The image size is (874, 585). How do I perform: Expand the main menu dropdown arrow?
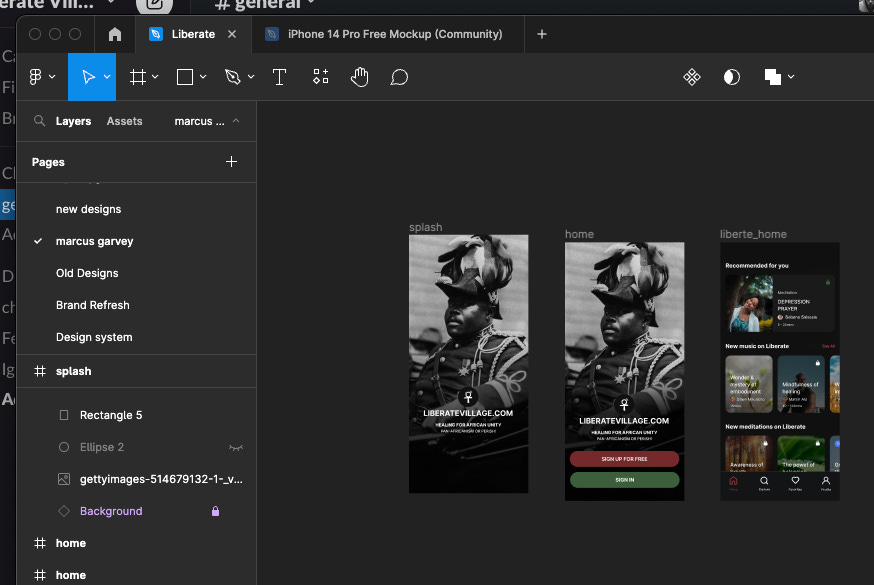pyautogui.click(x=52, y=77)
